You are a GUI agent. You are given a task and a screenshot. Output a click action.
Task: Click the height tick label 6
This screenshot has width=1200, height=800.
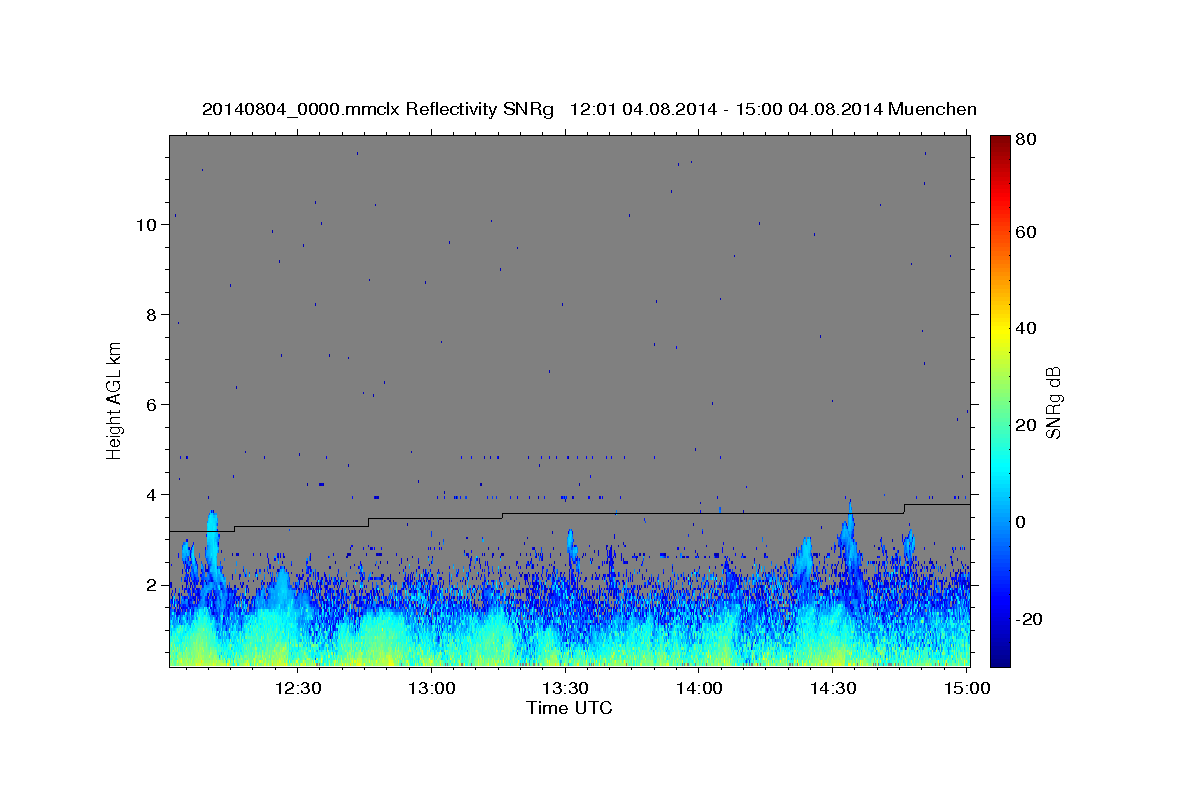click(152, 405)
